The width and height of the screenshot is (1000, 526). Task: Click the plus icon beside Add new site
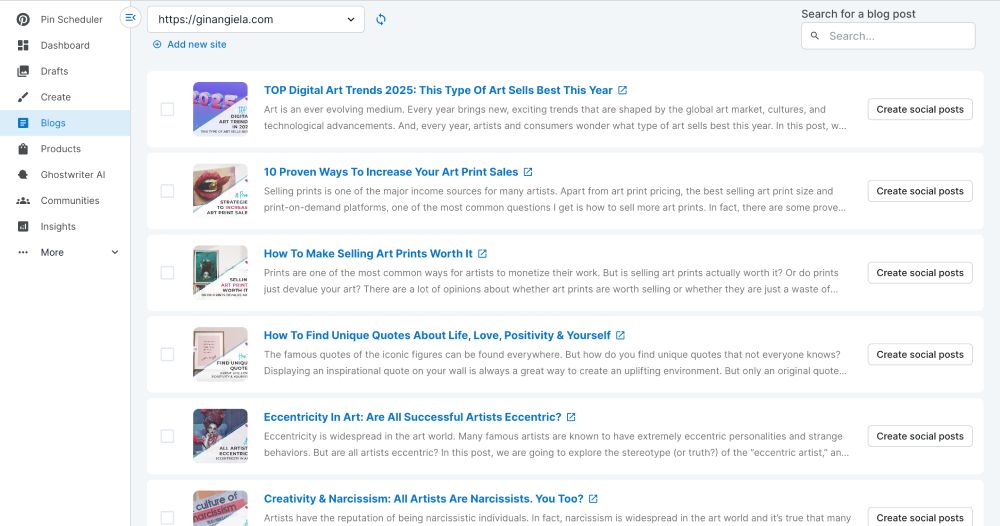click(157, 44)
